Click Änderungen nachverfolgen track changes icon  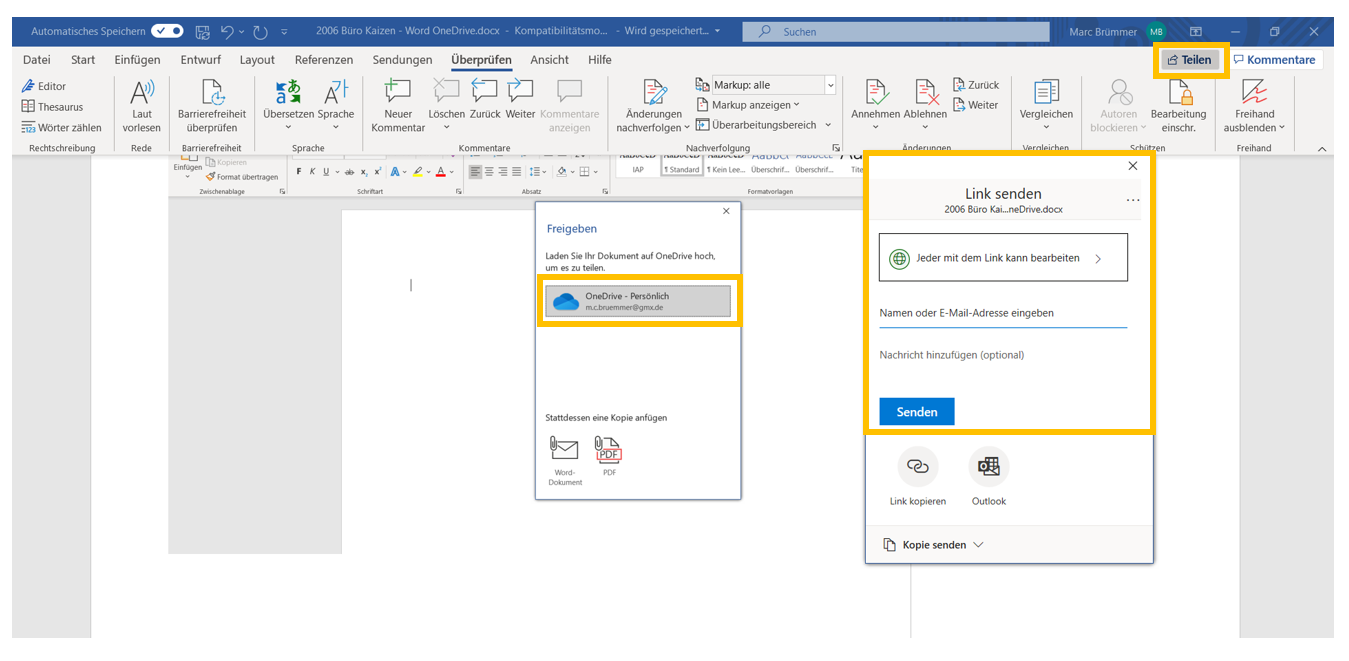pos(654,93)
